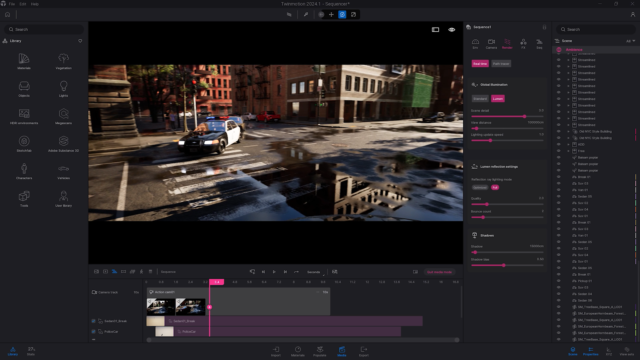
Task: Switch to the Seq tab
Action: coord(539,44)
